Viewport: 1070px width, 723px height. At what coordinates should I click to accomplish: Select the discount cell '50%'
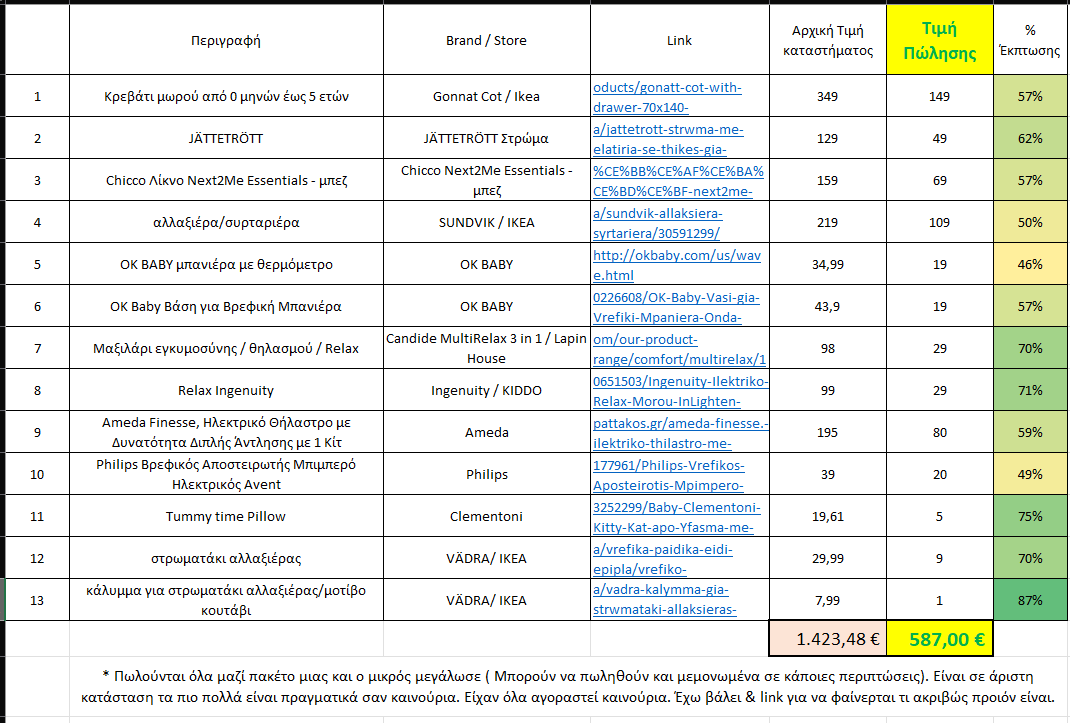[1030, 223]
